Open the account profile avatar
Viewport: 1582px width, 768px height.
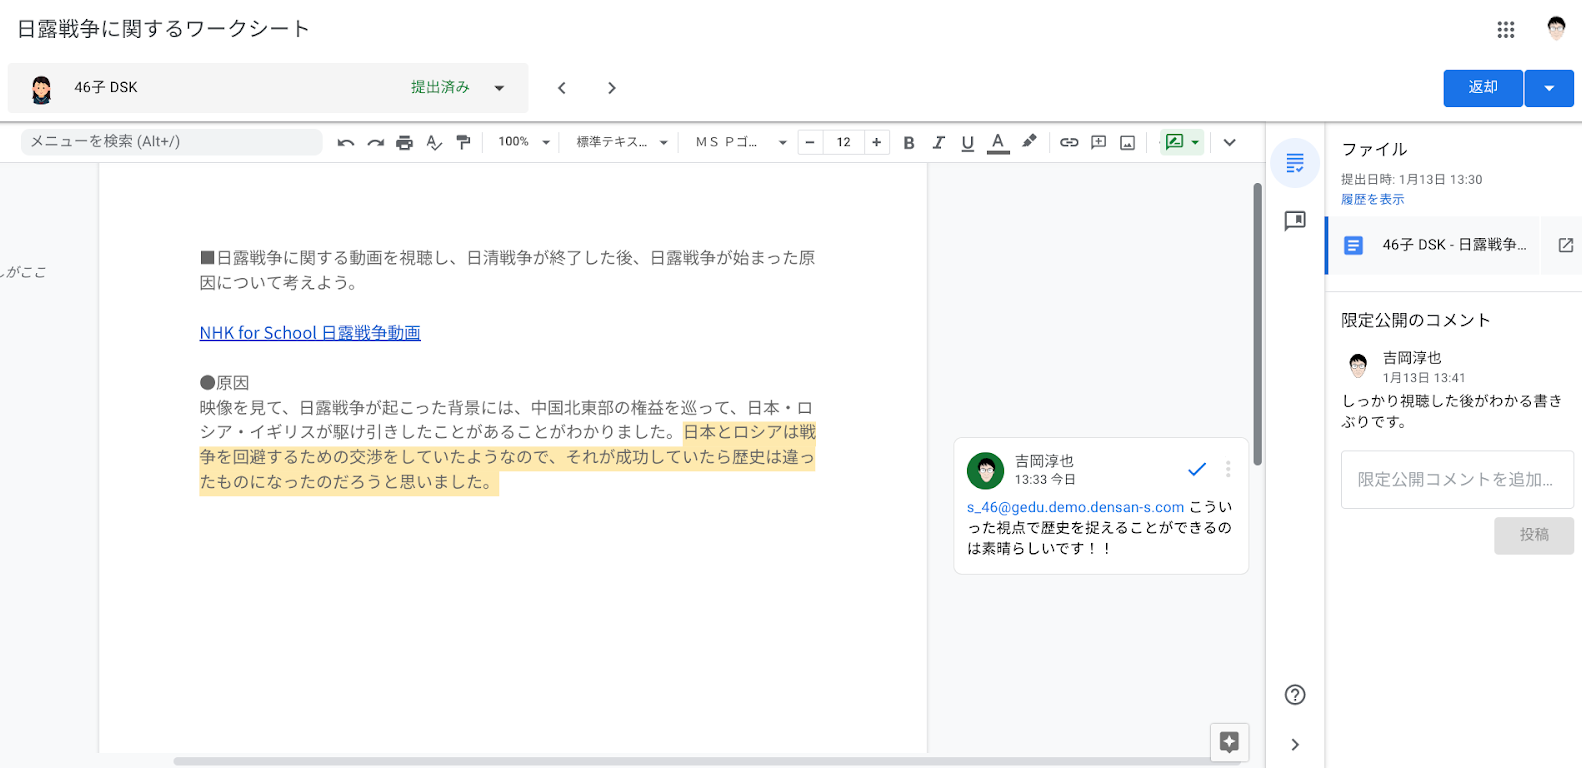[1556, 29]
